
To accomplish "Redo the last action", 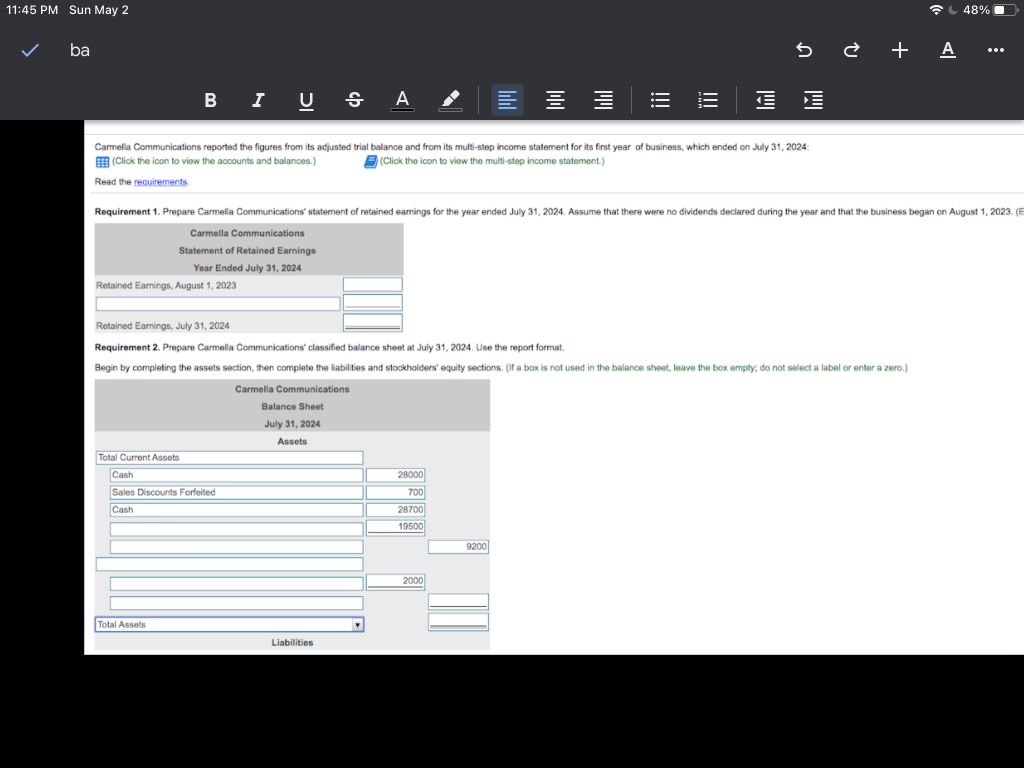I will click(x=852, y=50).
